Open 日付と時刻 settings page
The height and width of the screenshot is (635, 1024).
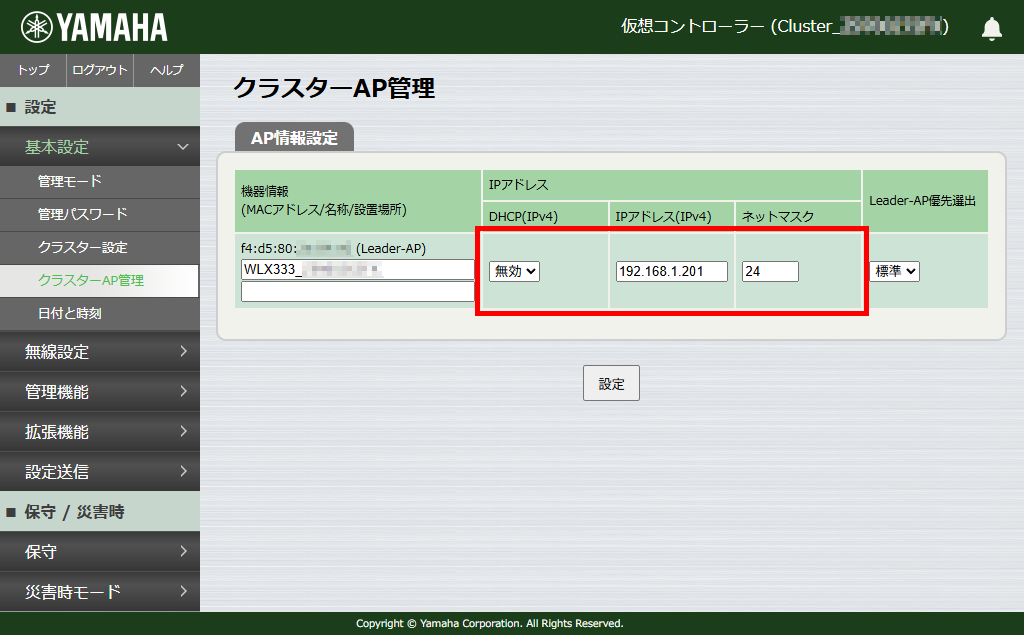(x=100, y=314)
